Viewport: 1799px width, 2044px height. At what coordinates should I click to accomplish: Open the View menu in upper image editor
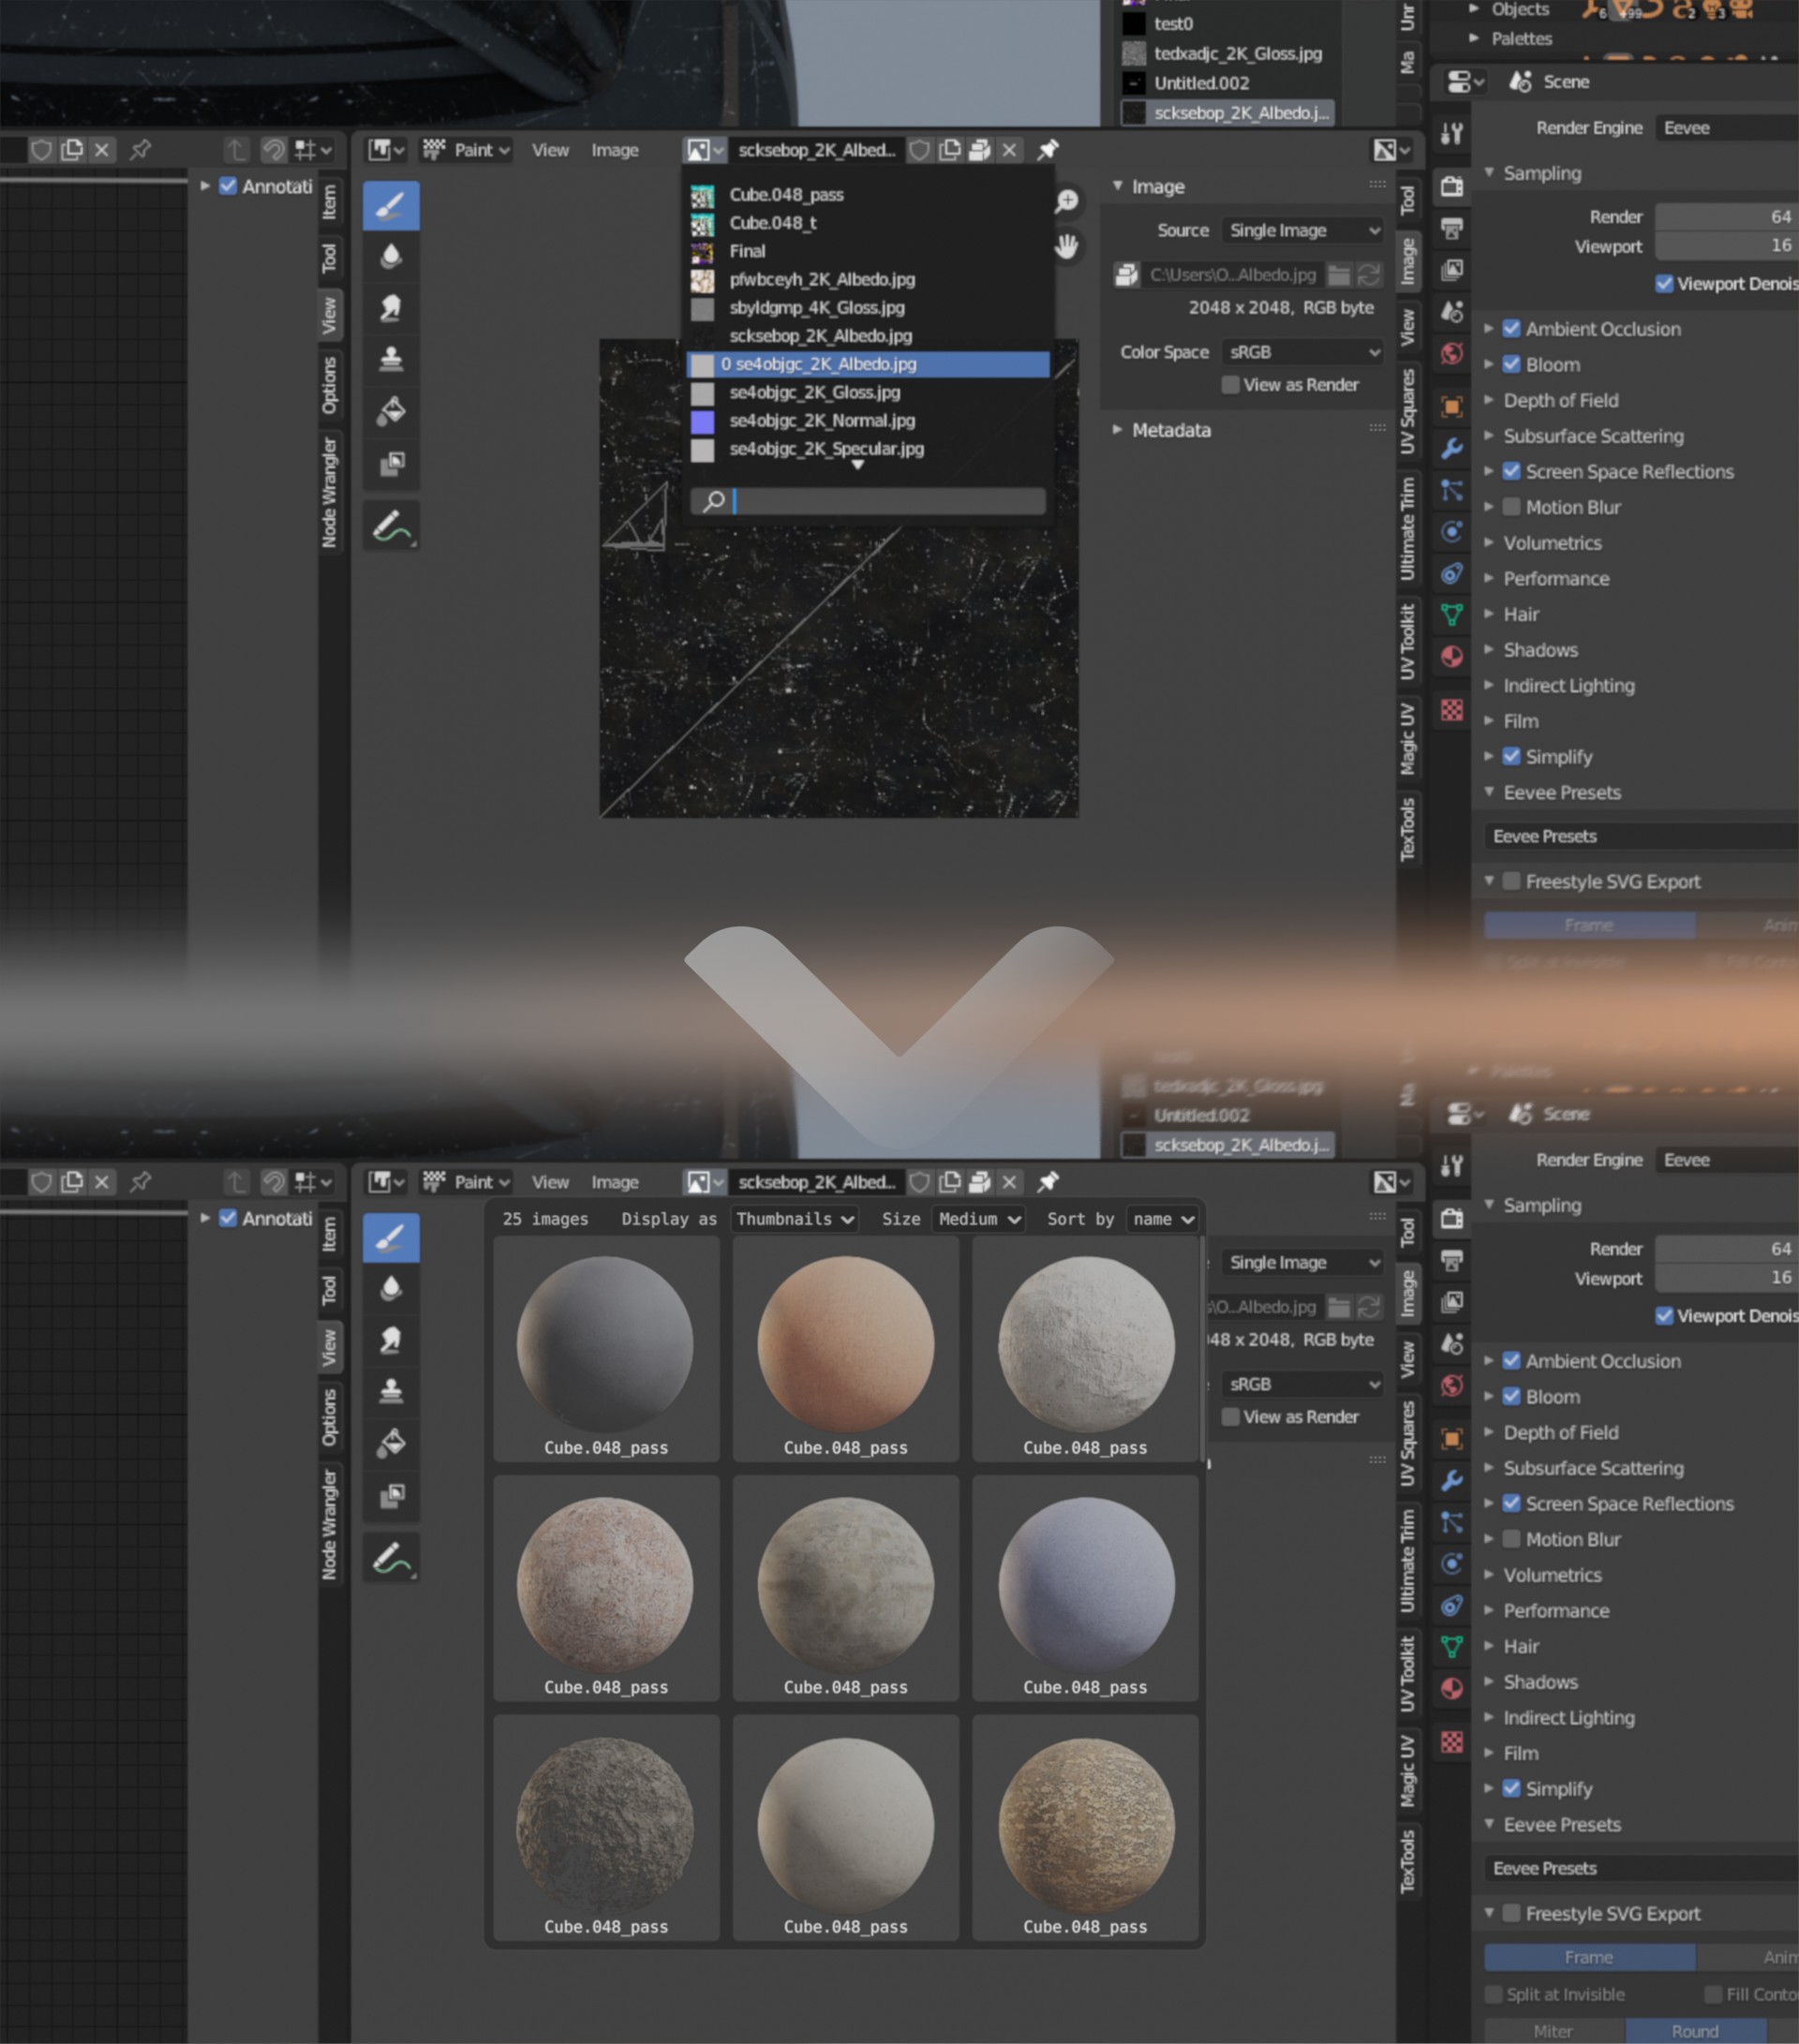click(550, 150)
